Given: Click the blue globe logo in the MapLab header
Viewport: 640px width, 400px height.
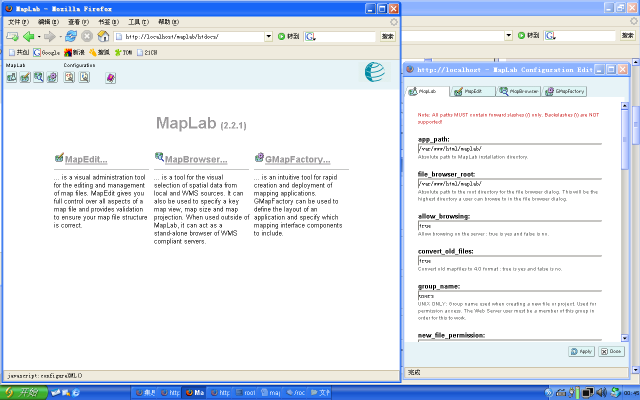Looking at the screenshot, I should tap(374, 72).
